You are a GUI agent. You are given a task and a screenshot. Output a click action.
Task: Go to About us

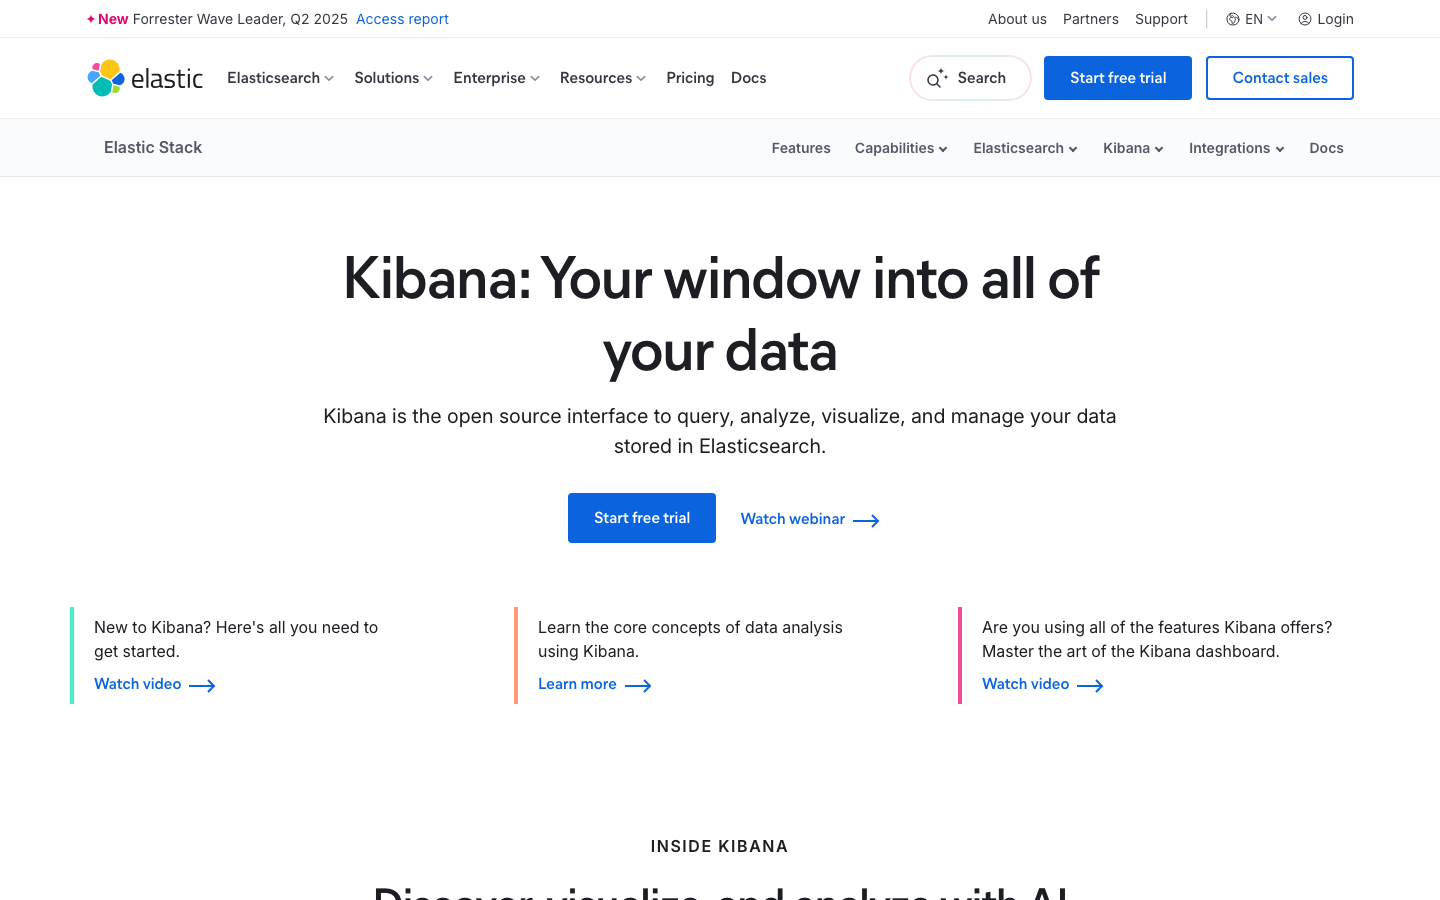1017,19
